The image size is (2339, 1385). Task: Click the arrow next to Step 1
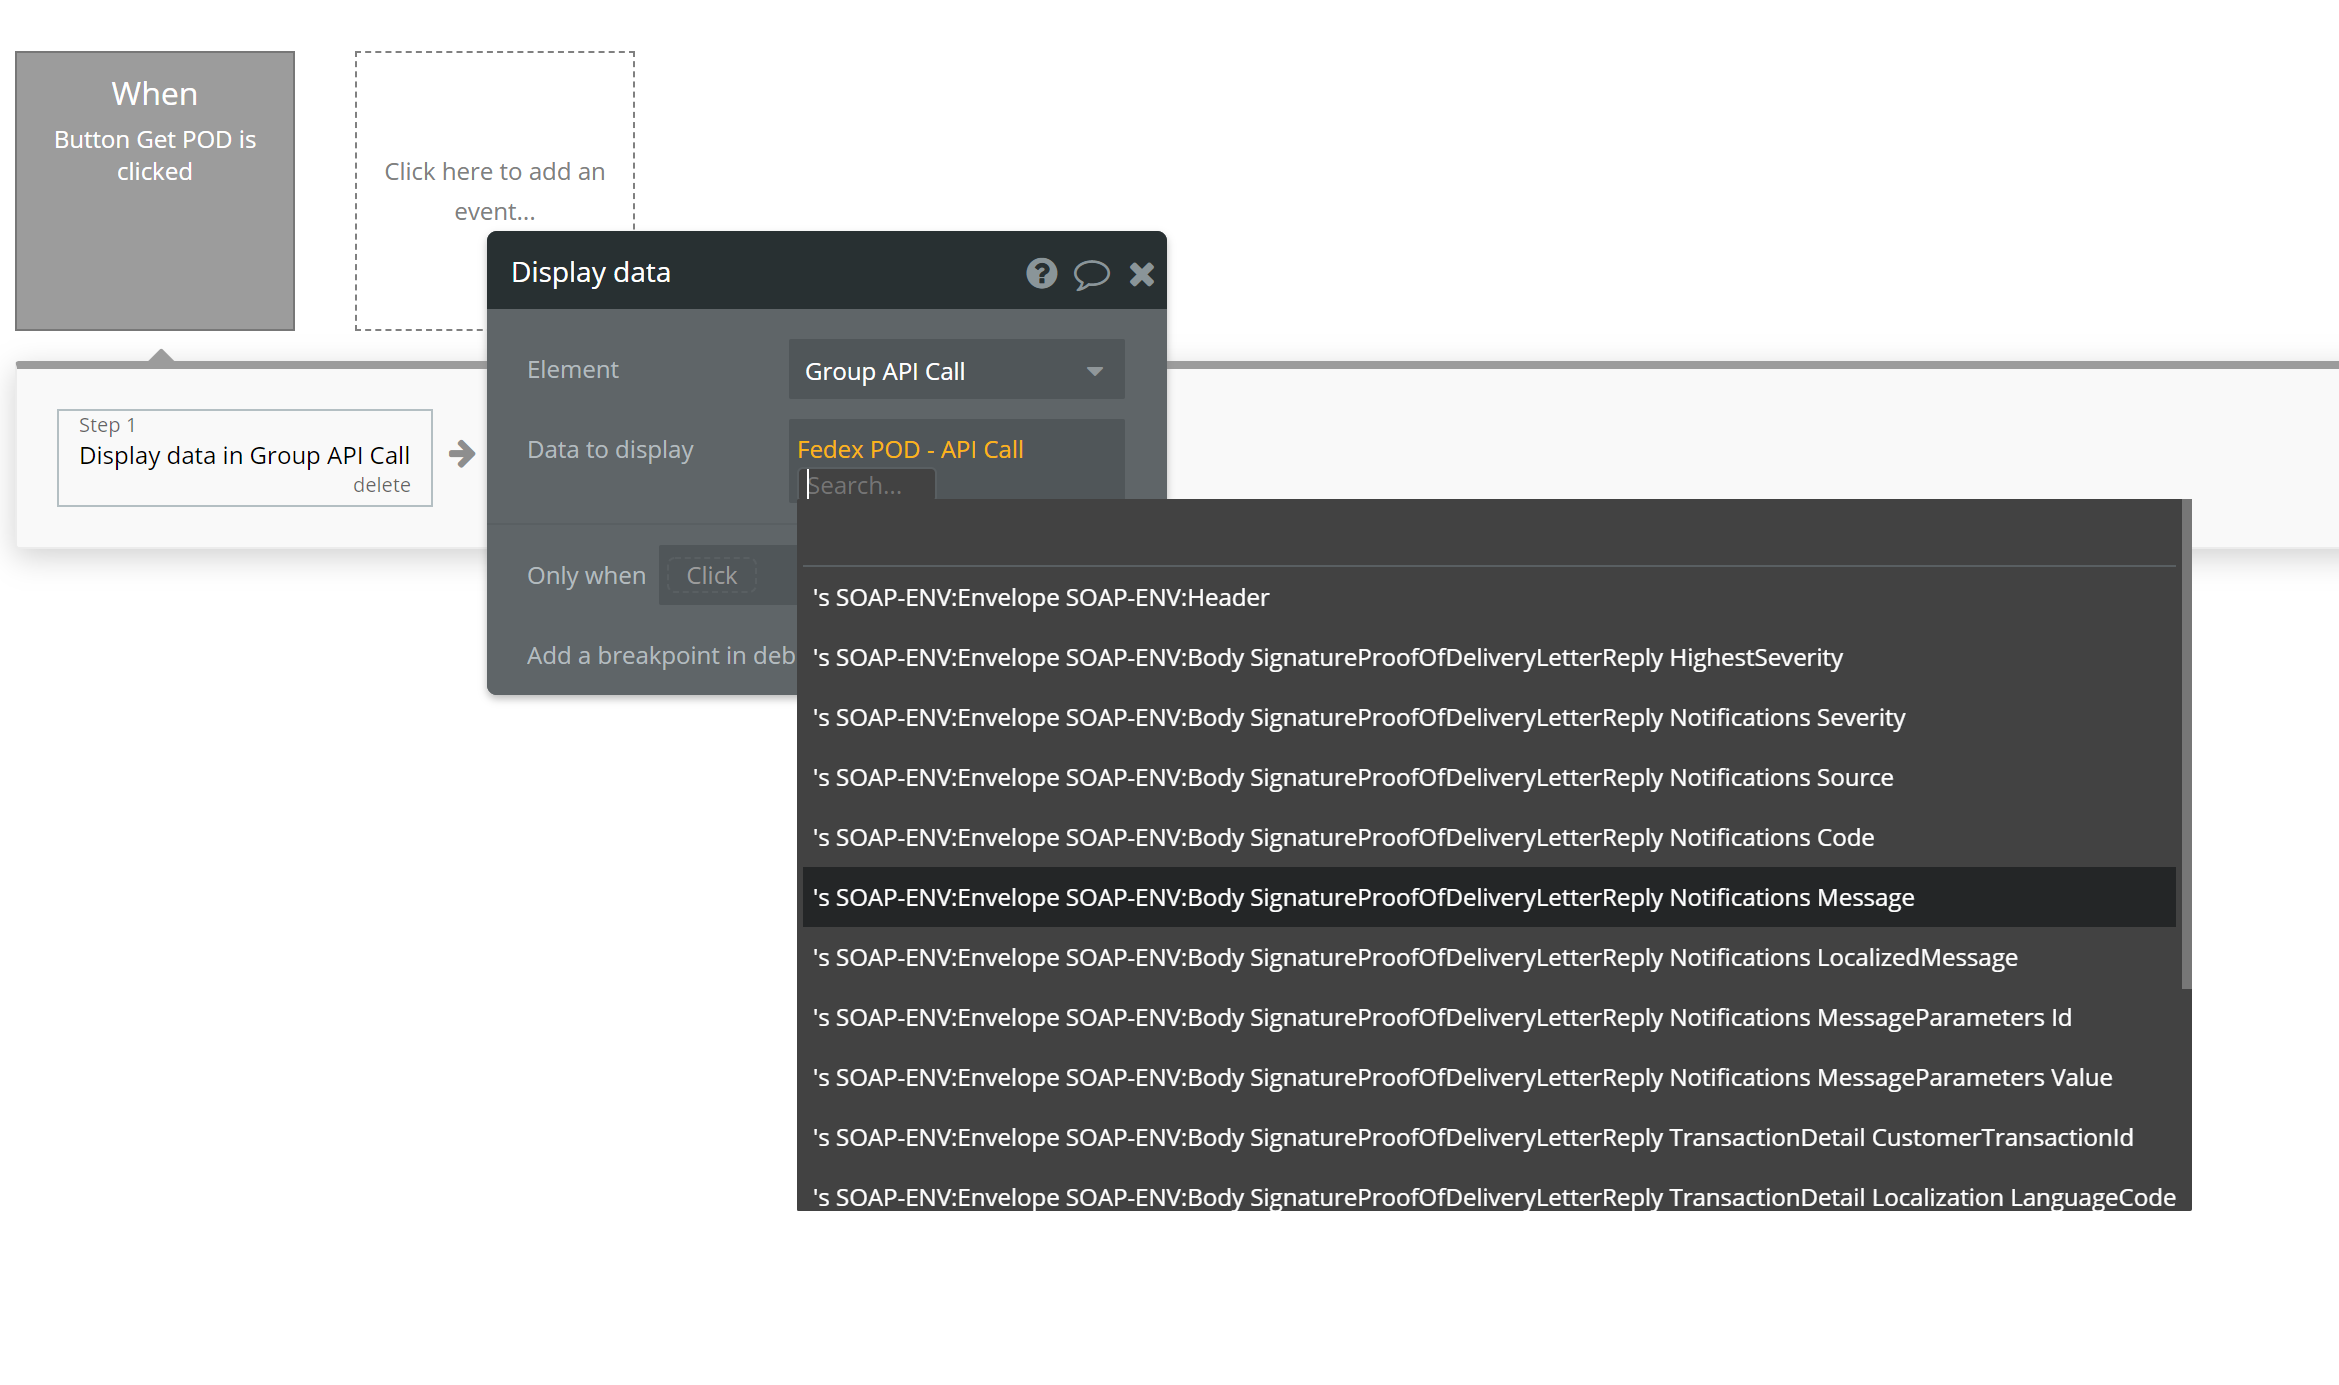(462, 454)
